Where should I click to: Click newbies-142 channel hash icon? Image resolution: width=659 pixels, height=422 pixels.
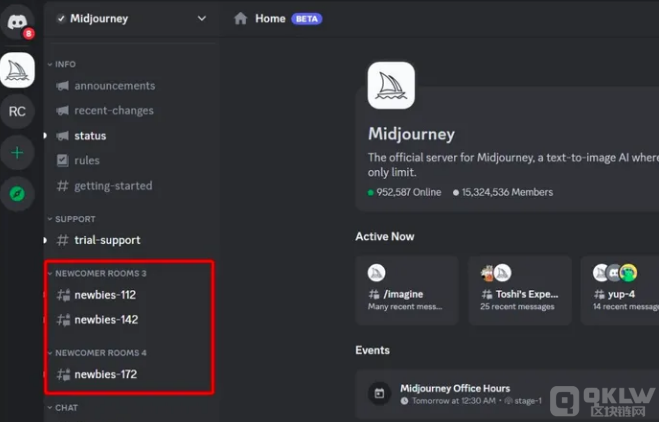coord(63,320)
